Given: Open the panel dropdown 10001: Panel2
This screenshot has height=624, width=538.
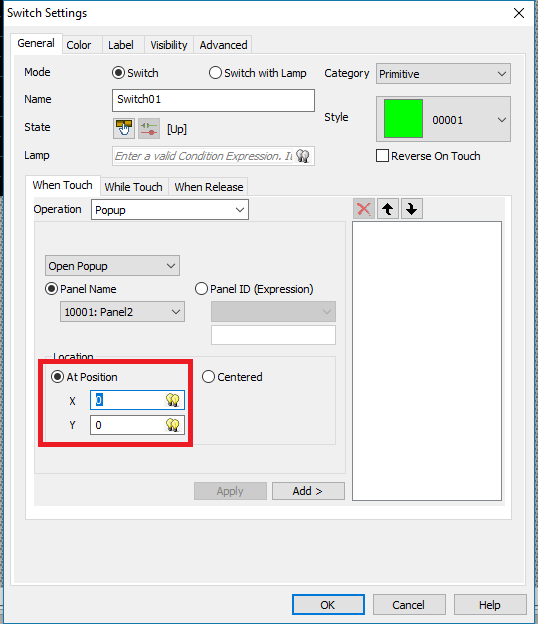Looking at the screenshot, I should [123, 312].
